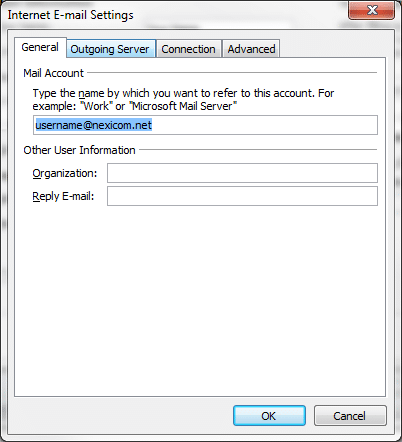Close the Internet E-mail Settings dialog
Image resolution: width=402 pixels, height=442 pixels.
(372, 10)
